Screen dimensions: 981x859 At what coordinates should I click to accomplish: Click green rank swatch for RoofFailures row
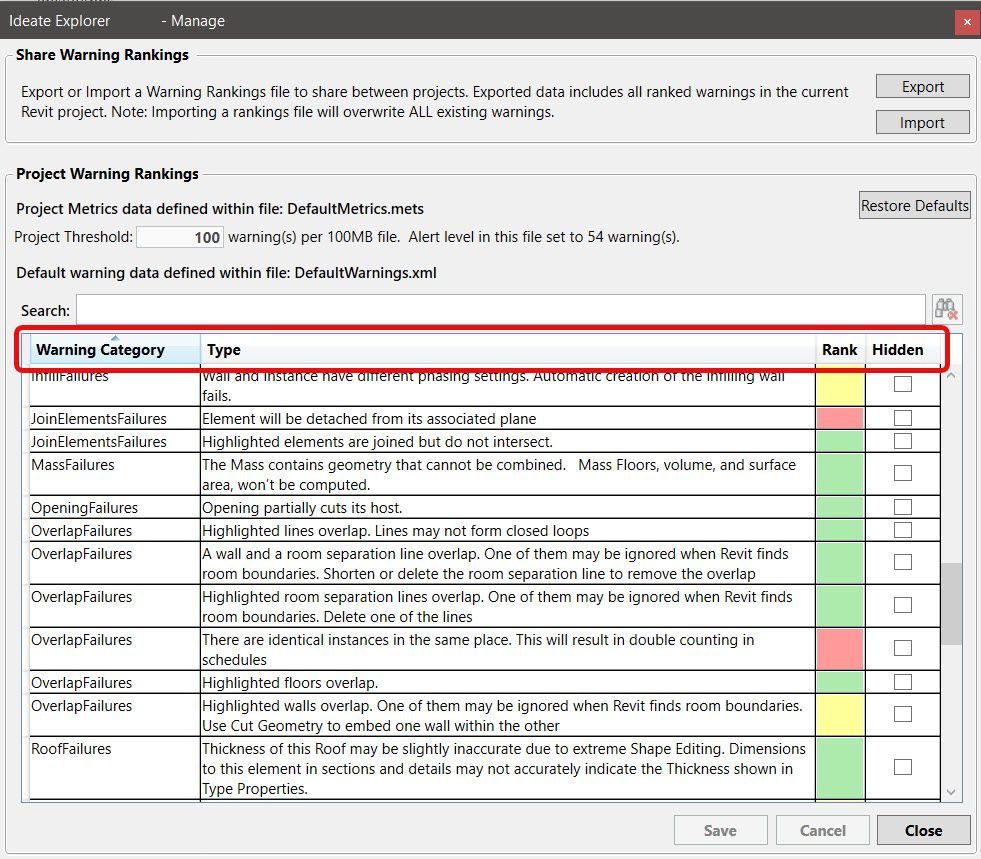(840, 768)
